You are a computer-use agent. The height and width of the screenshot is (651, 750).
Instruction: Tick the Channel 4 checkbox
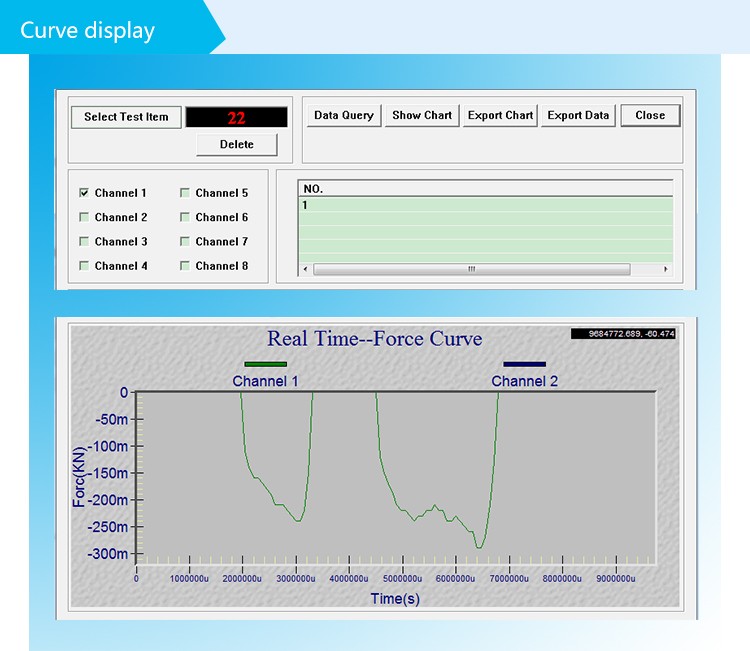pos(84,266)
